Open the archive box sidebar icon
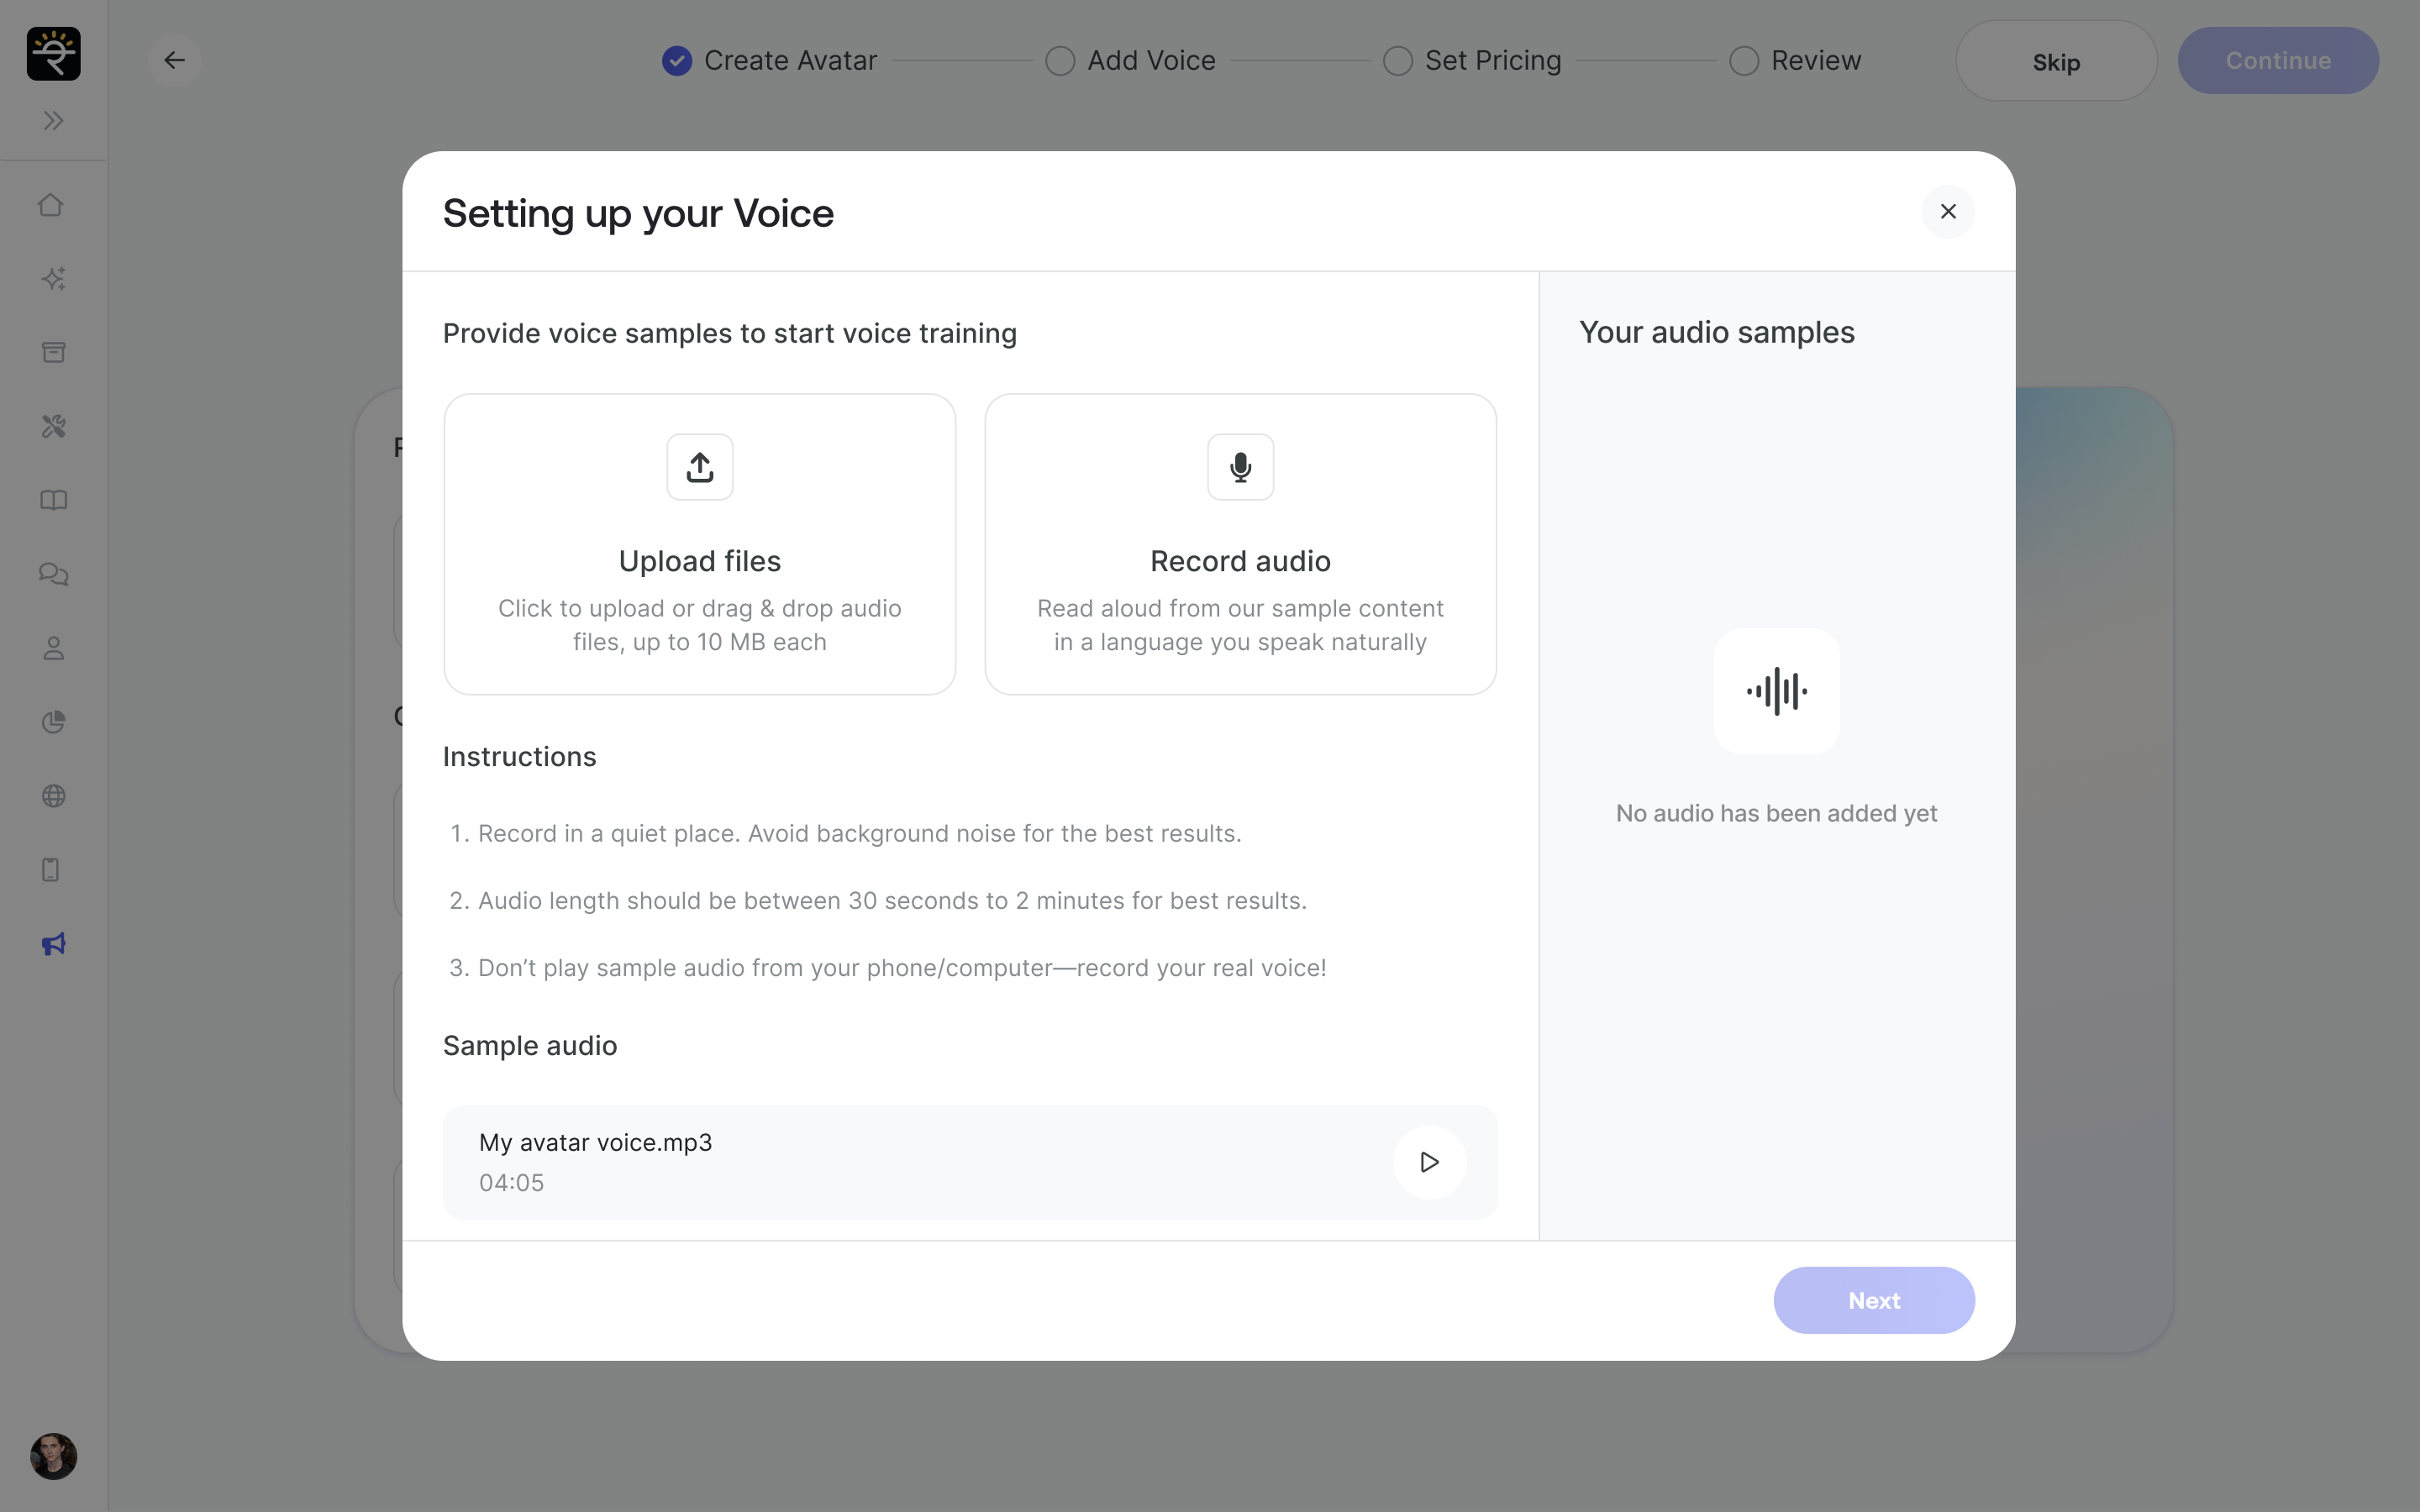Viewport: 2420px width, 1512px height. (53, 352)
